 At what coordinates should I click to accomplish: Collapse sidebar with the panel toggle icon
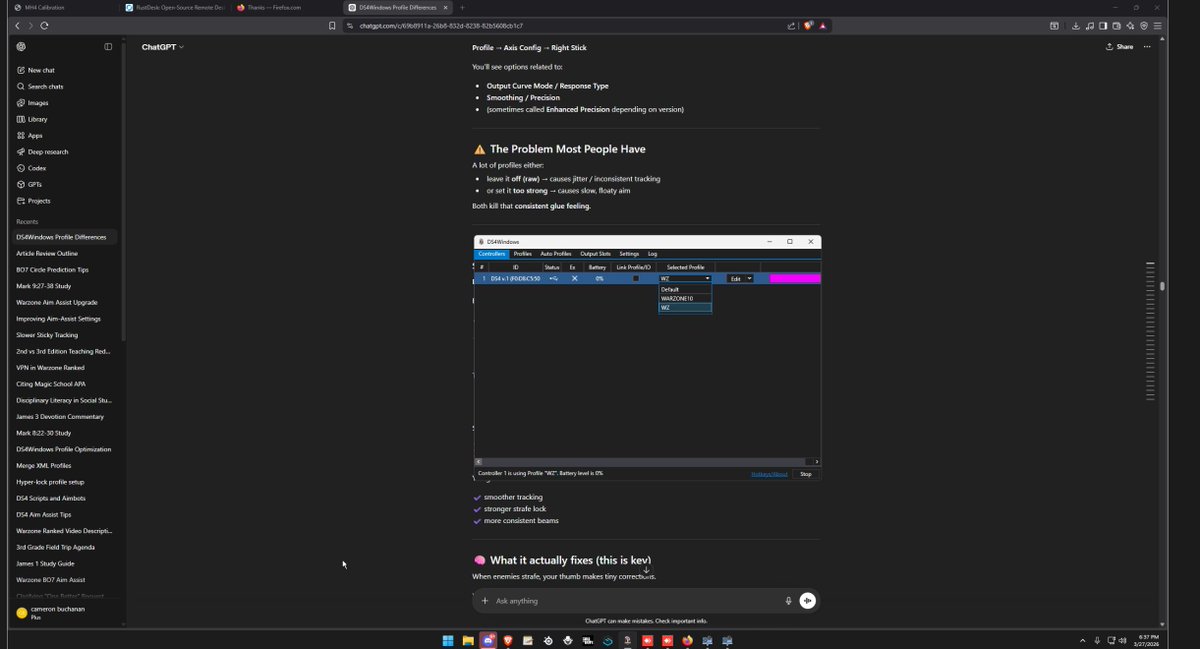108,46
